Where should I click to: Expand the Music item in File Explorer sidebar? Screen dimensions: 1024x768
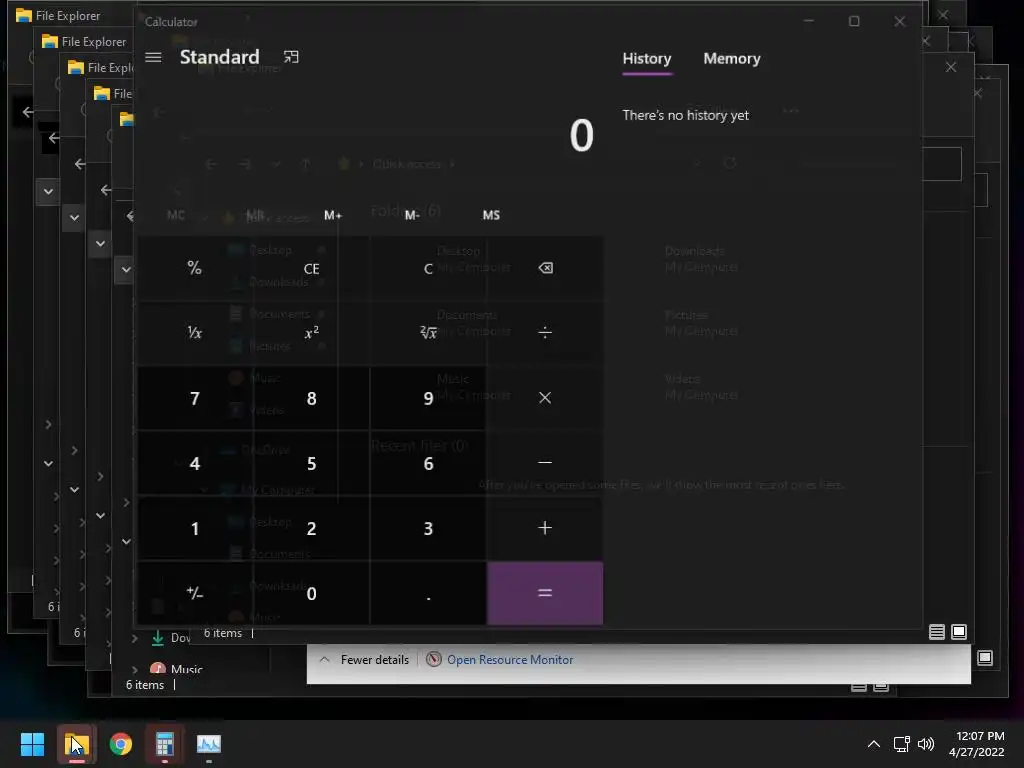click(x=135, y=669)
